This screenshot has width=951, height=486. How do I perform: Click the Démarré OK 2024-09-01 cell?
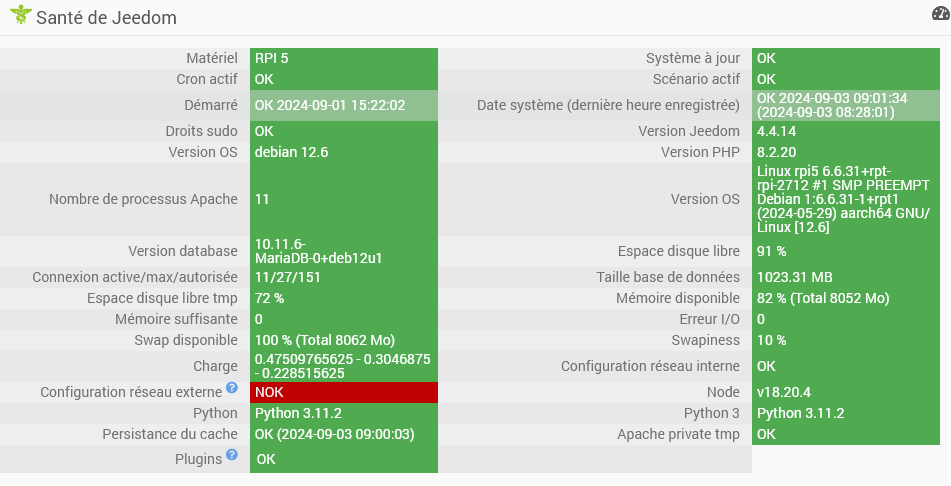[344, 105]
